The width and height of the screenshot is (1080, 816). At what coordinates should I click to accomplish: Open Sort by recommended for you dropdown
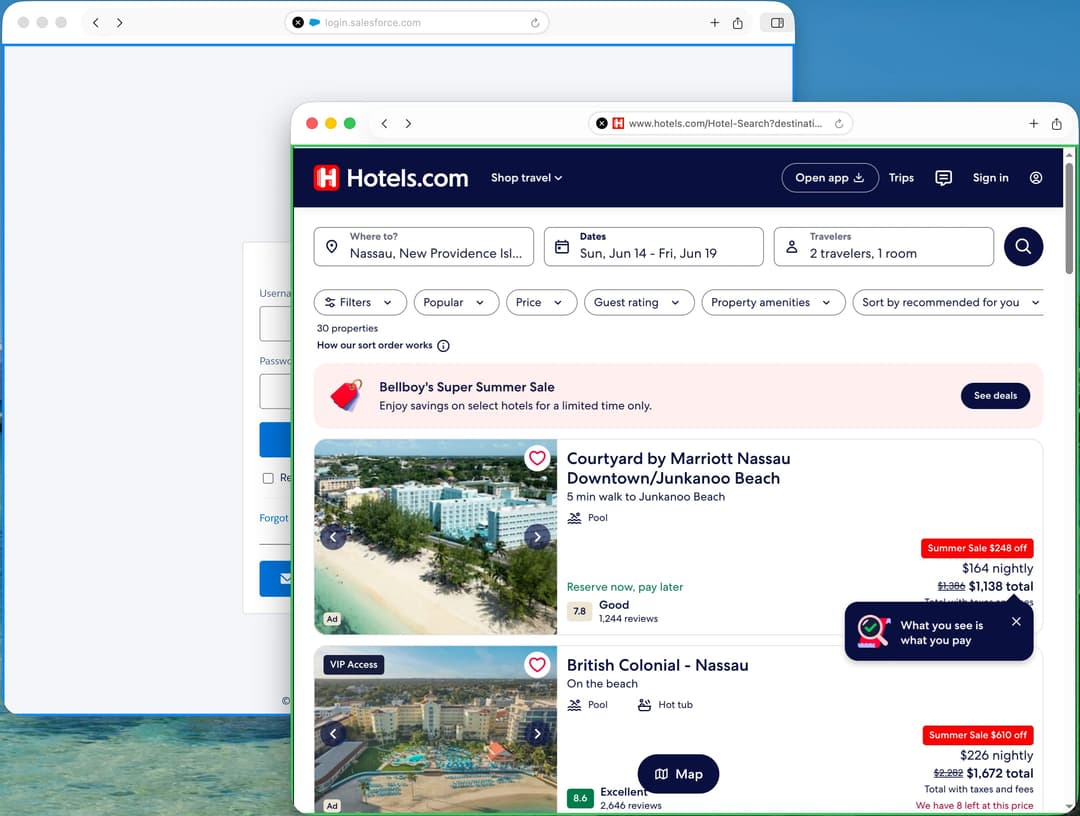tap(948, 302)
